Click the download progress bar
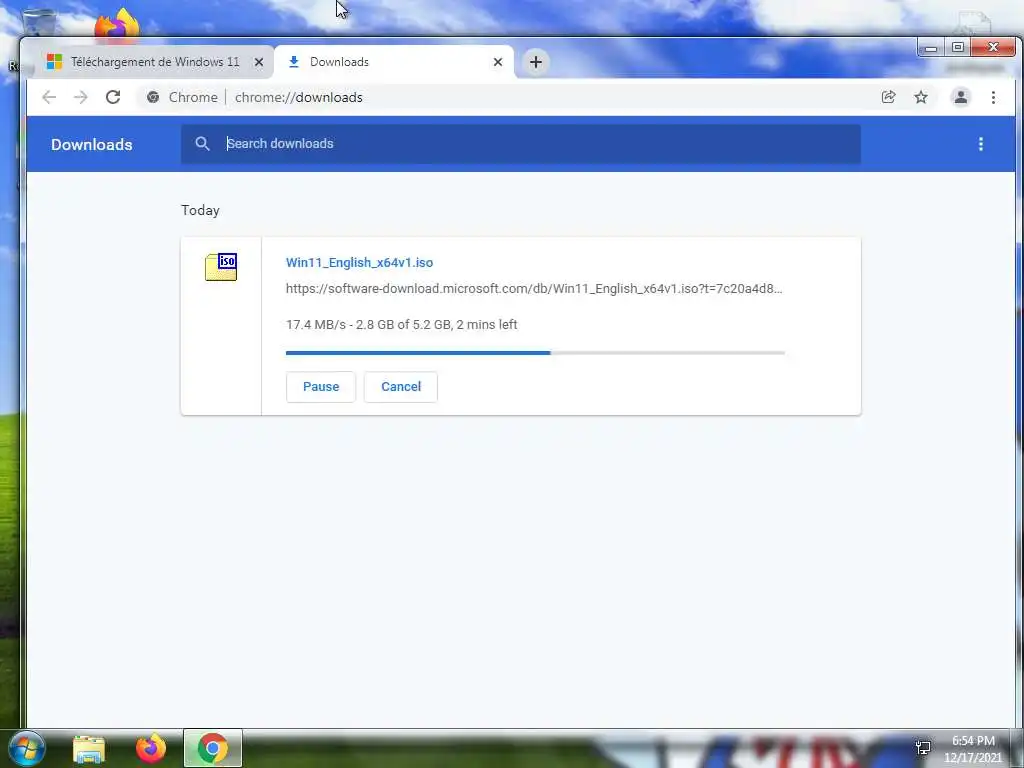Screen dimensions: 1024x768 point(535,353)
